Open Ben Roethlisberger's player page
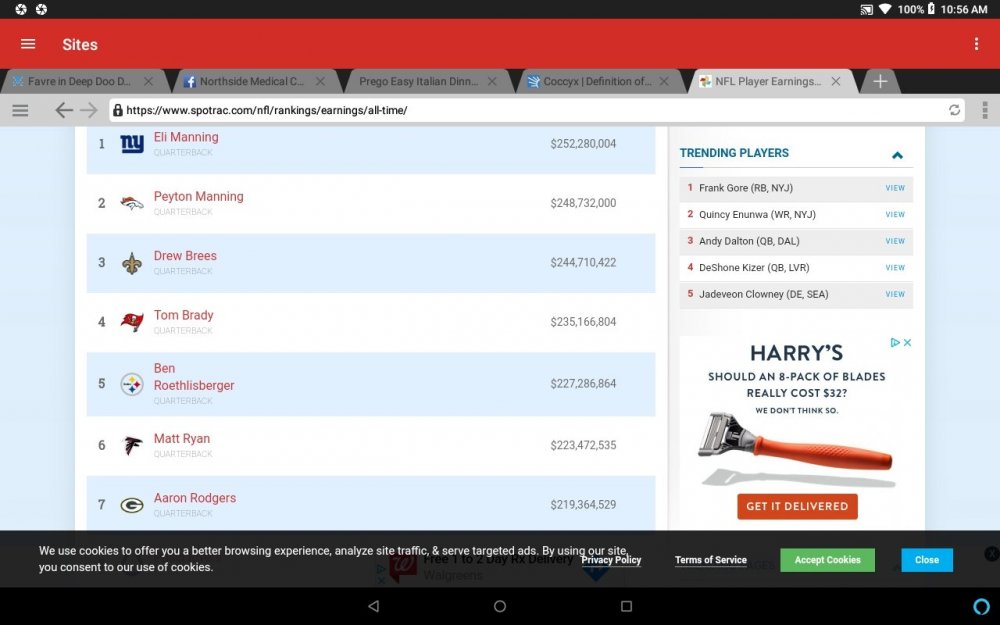 194,377
